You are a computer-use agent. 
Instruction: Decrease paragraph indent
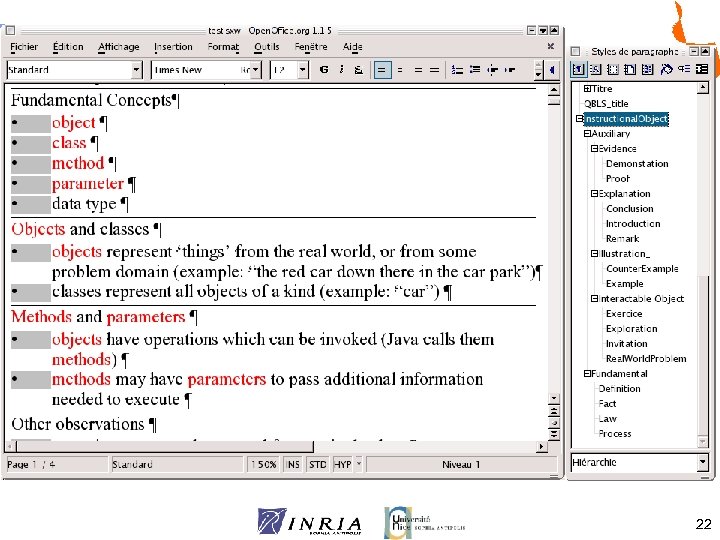click(492, 70)
